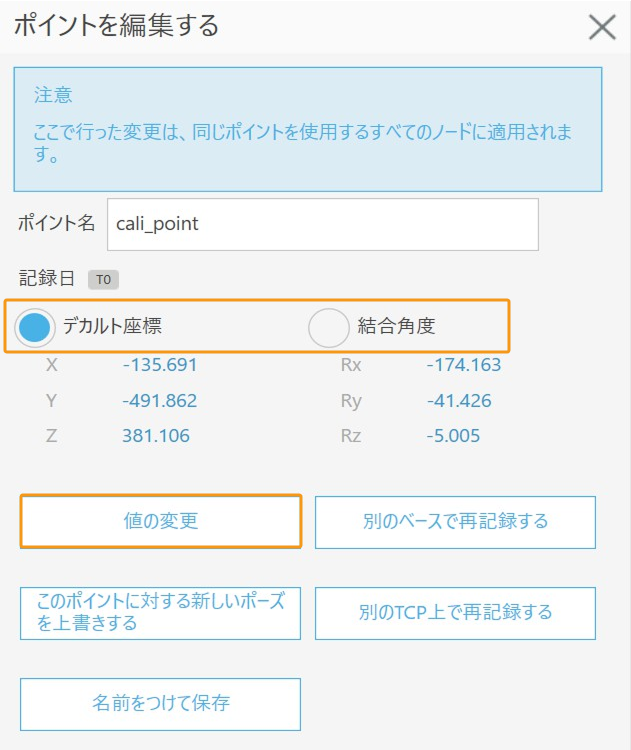Click the X coordinate value -135.691

coord(160,365)
